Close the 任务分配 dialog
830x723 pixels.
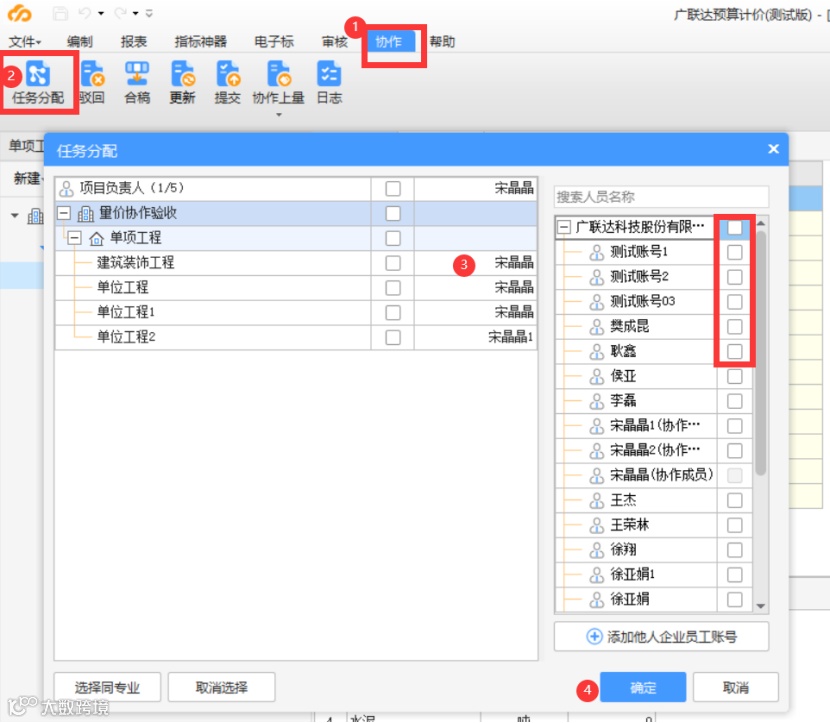tap(773, 149)
